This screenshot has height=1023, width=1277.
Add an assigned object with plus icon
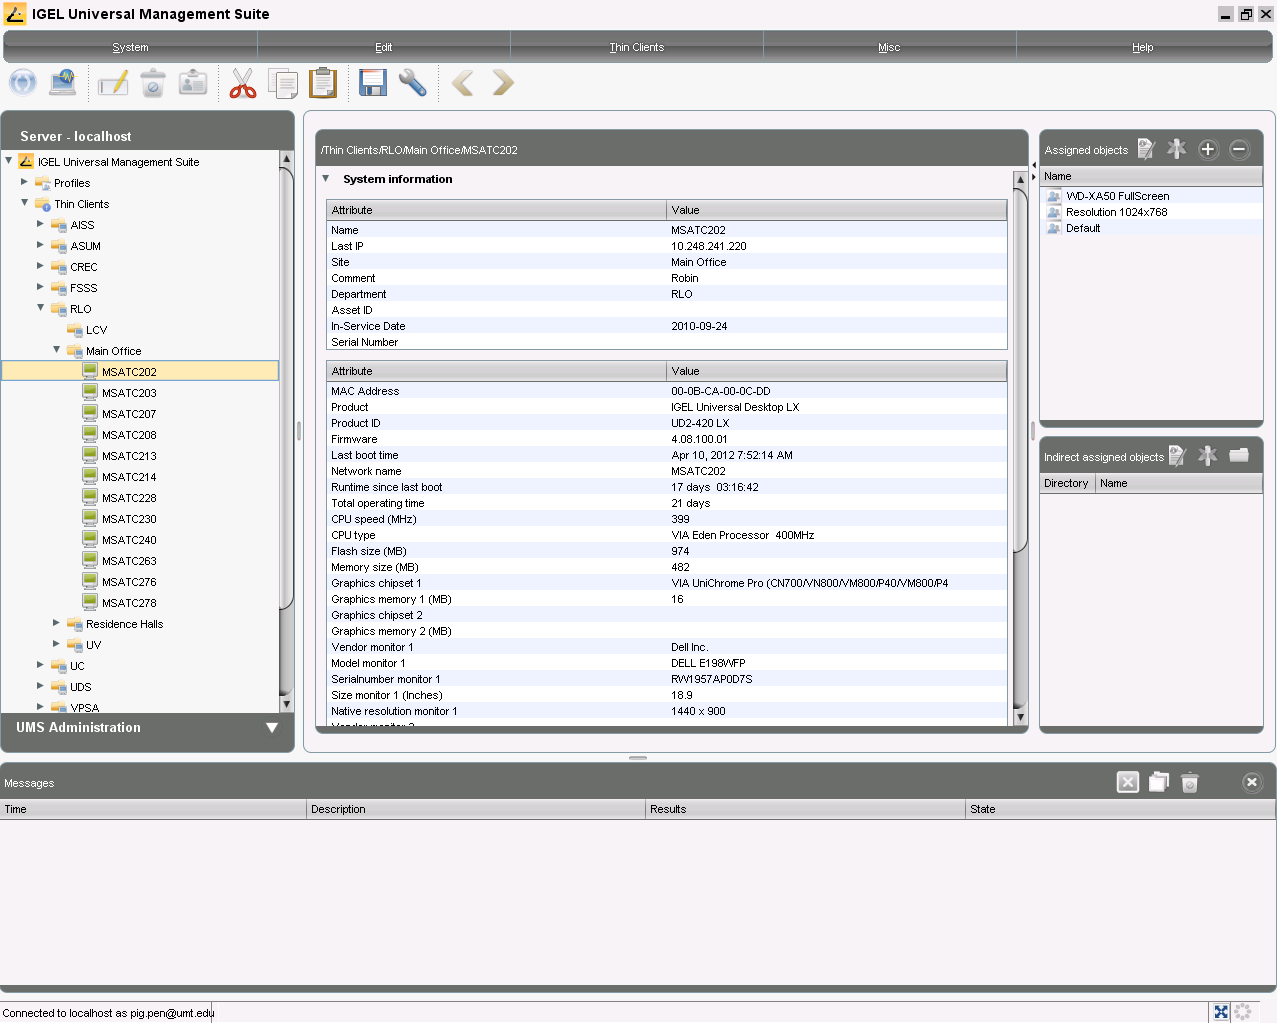point(1208,149)
